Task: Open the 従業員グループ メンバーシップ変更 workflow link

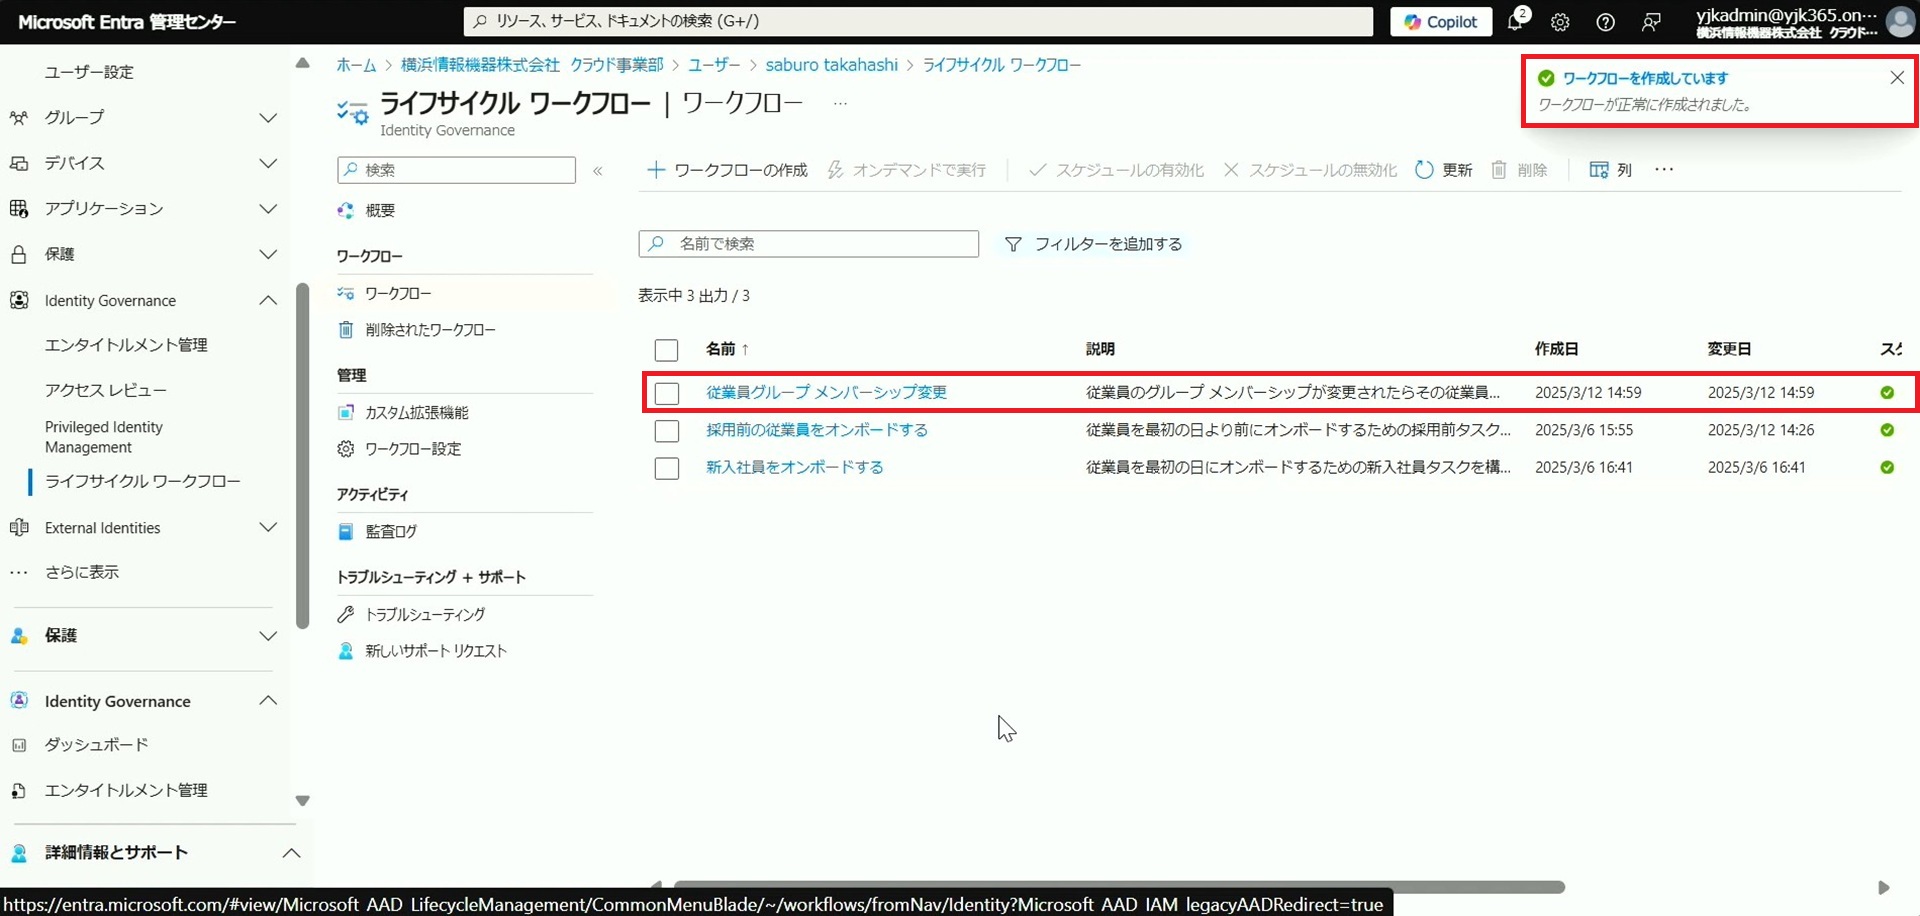Action: [826, 393]
